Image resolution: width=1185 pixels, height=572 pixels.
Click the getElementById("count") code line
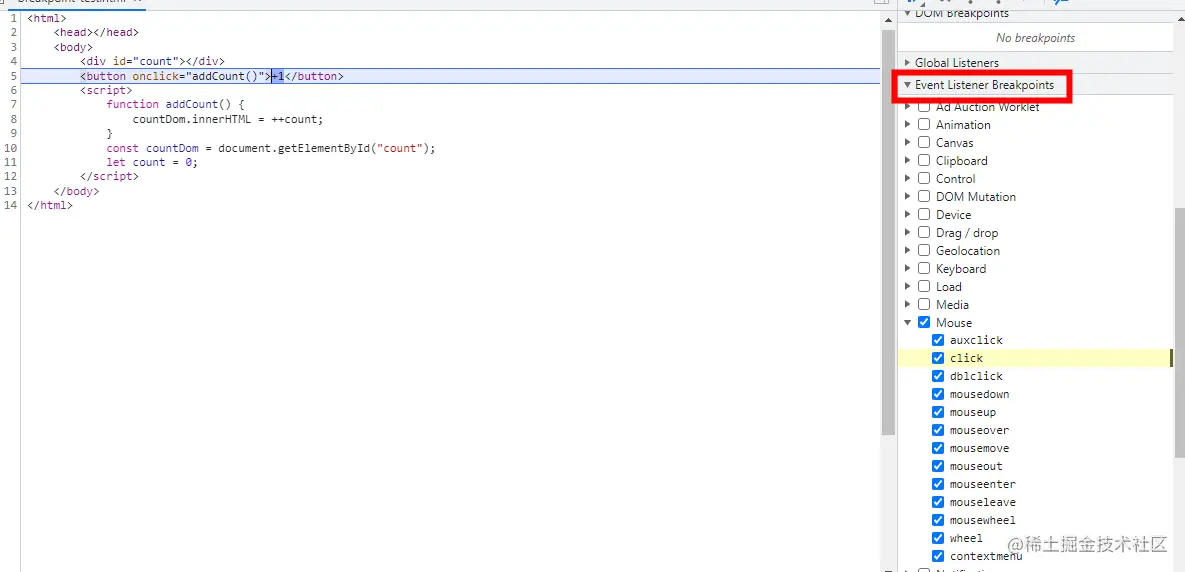click(x=271, y=147)
